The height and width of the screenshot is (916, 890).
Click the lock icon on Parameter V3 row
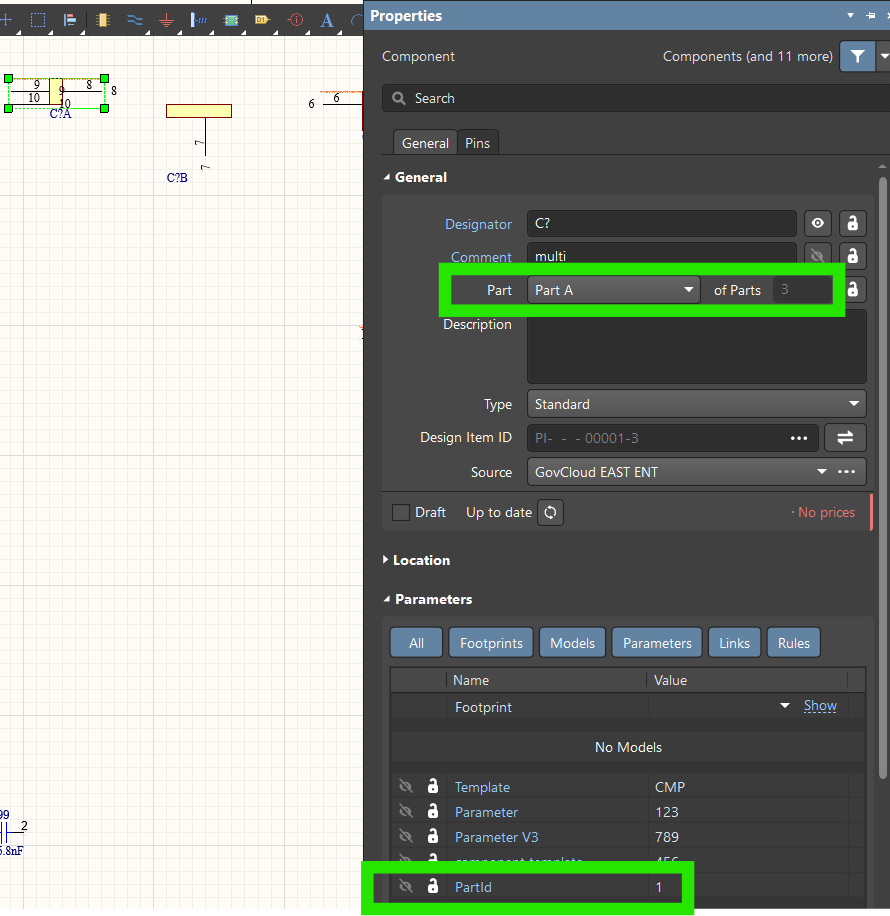click(x=432, y=836)
